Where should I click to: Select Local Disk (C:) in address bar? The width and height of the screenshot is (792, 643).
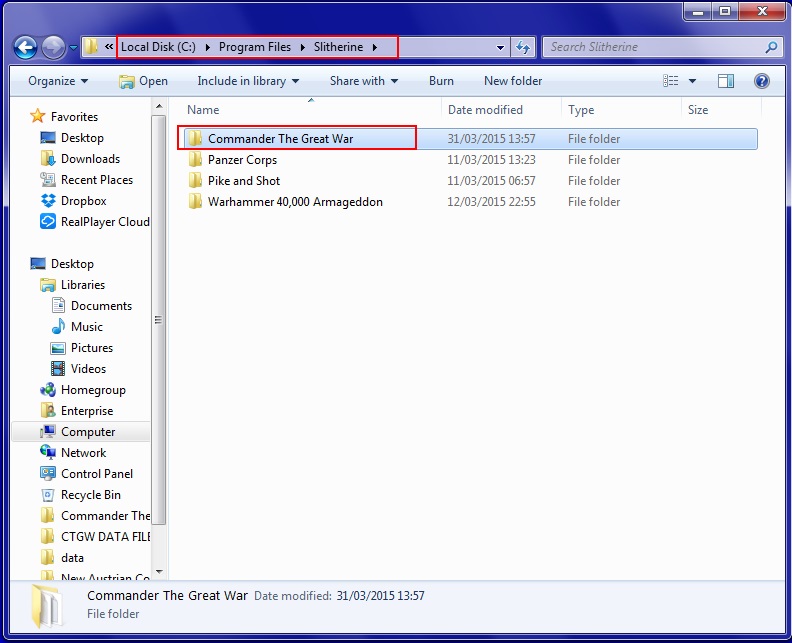158,47
